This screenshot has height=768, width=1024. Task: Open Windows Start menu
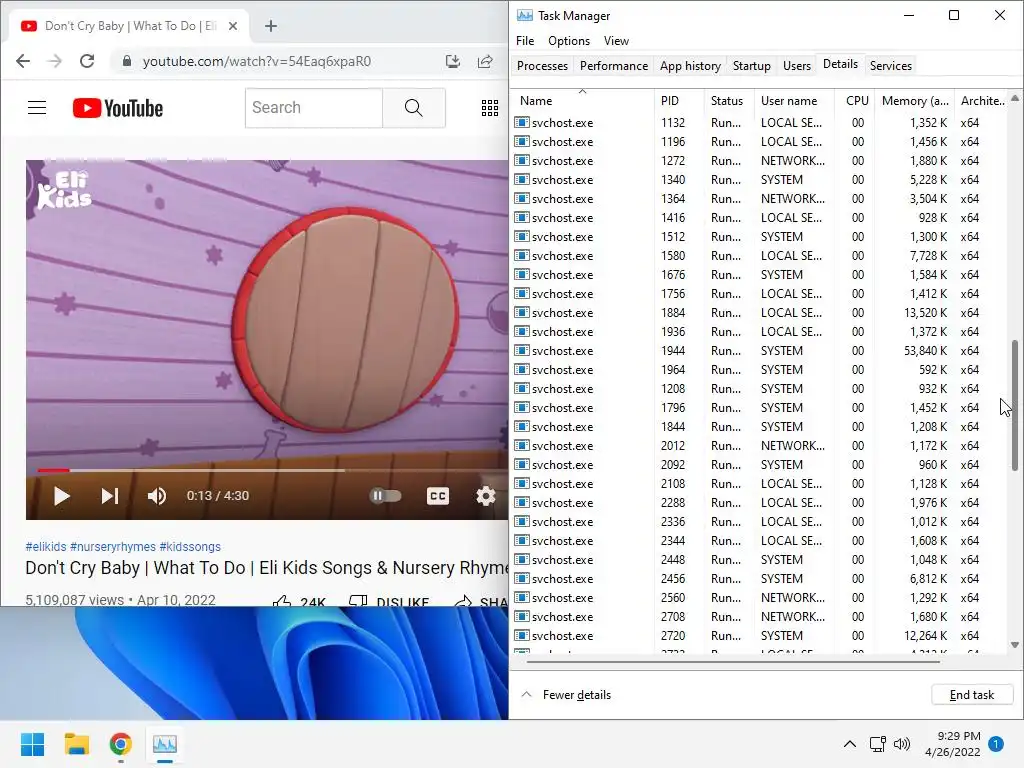point(33,744)
